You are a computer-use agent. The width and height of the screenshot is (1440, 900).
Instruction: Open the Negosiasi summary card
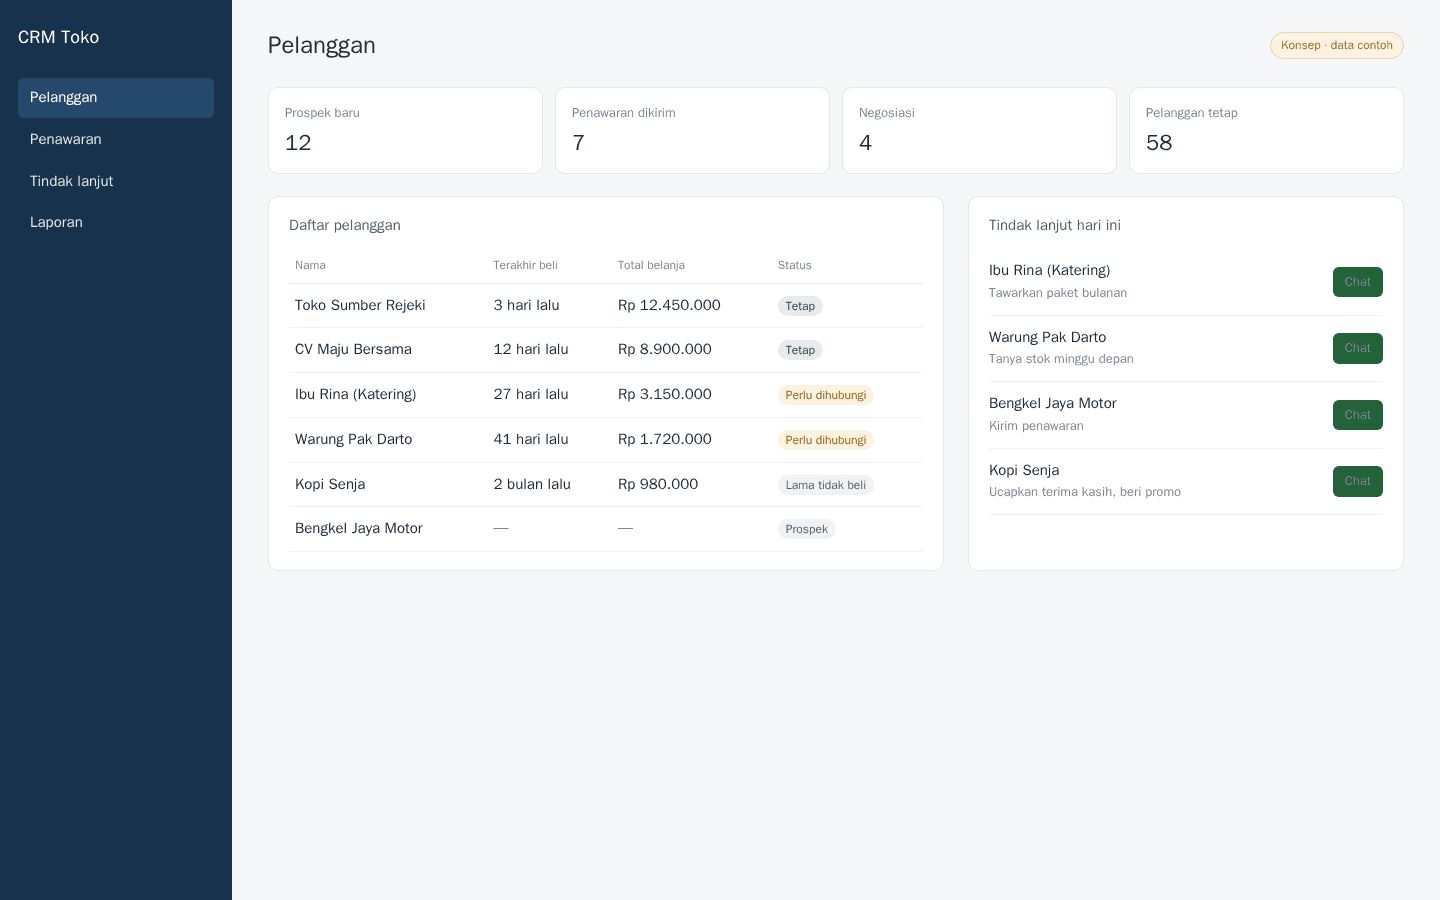pos(979,131)
